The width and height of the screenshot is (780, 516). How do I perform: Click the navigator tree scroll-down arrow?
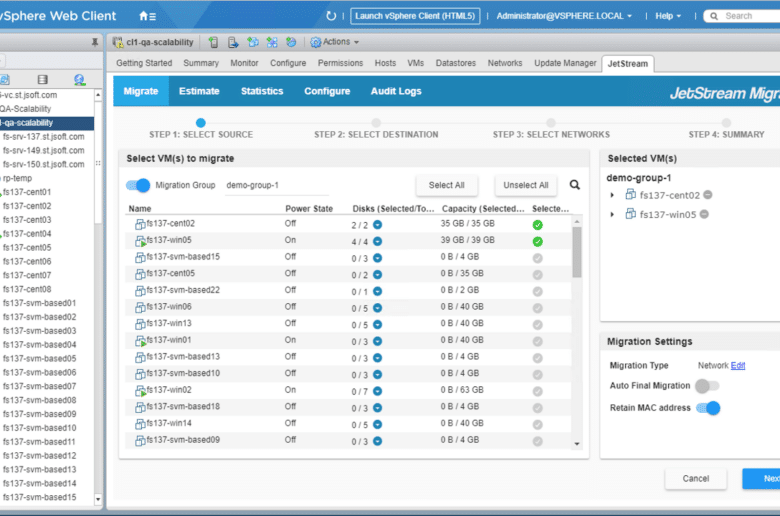click(x=98, y=499)
